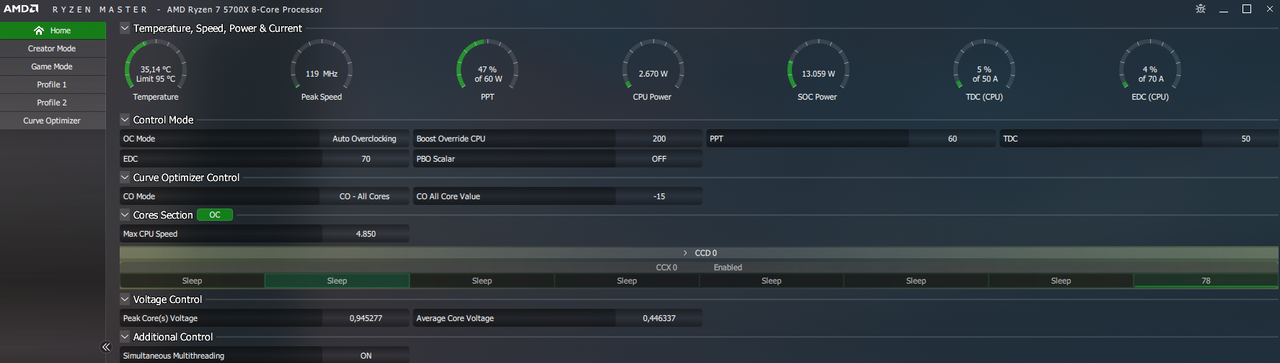Click Peak Core(s) Voltage value 0,945277

coord(365,318)
